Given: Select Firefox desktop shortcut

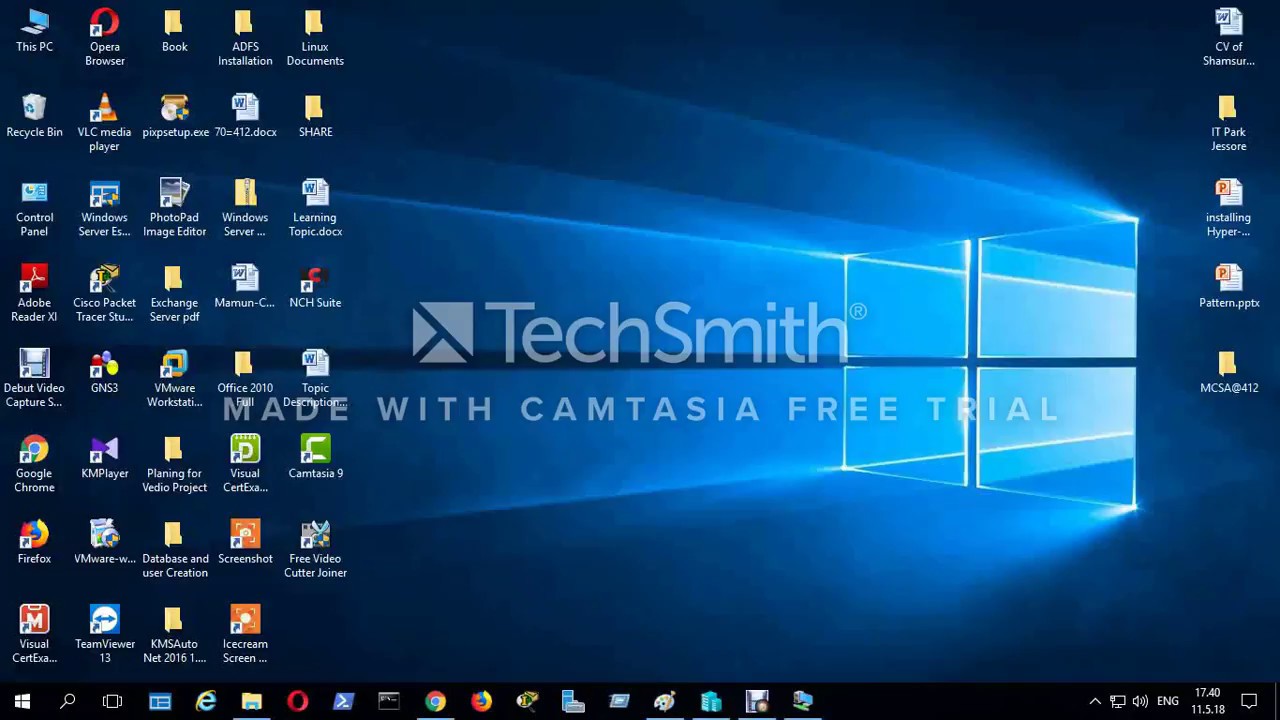Looking at the screenshot, I should (34, 543).
